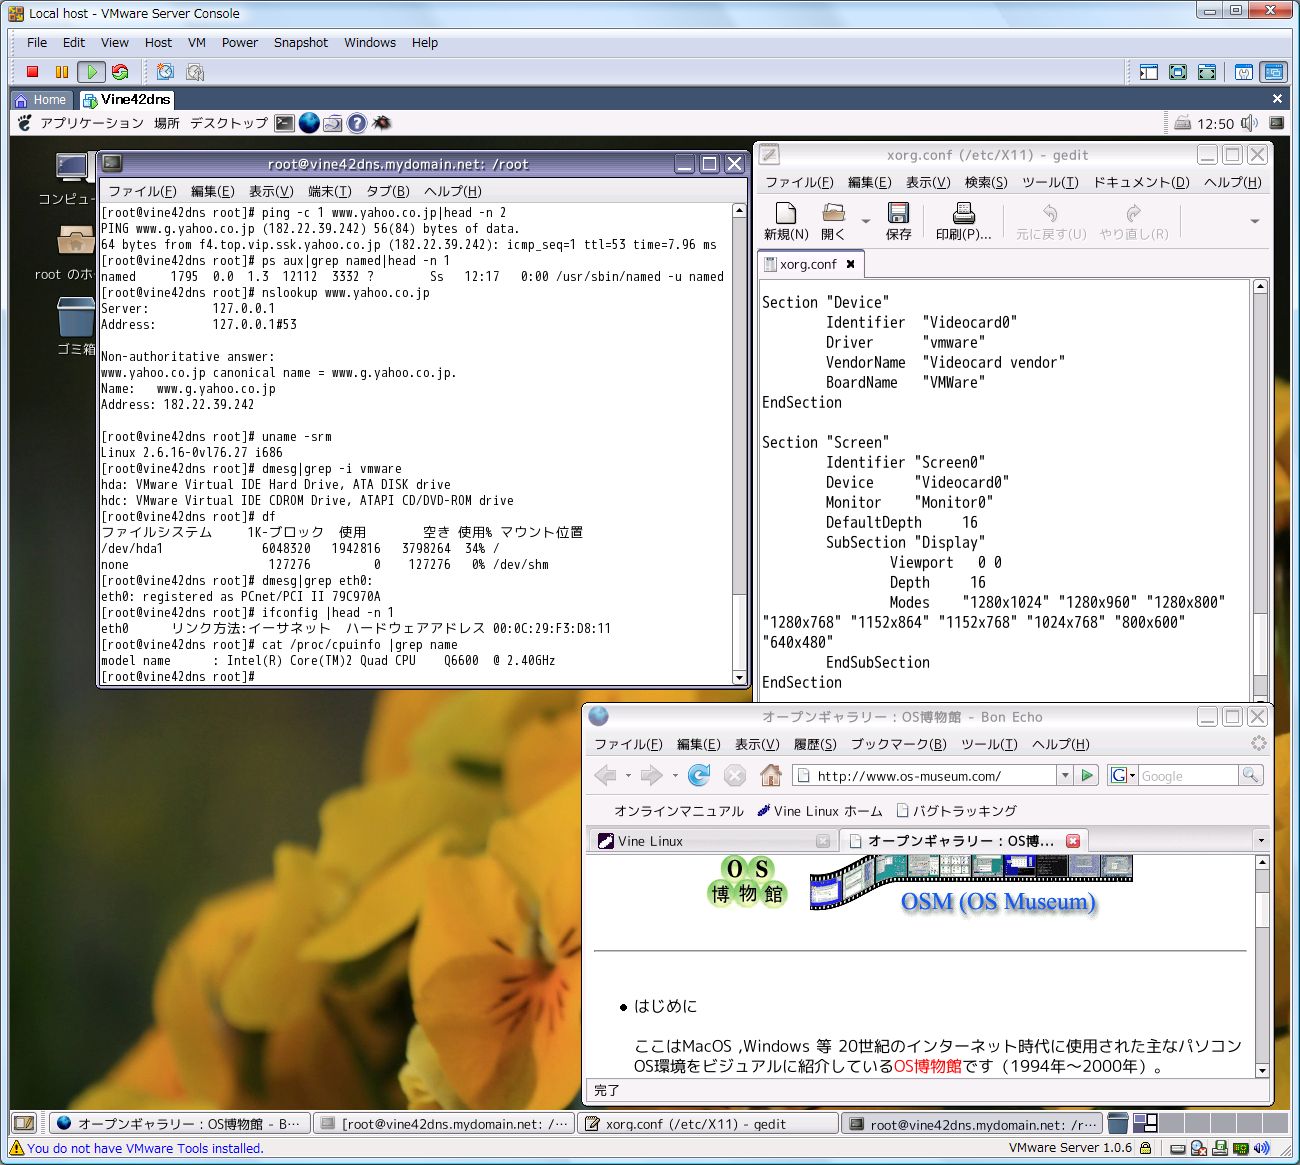This screenshot has height=1165, width=1300.
Task: Close the xorg.conf tab in gedit
Action: pyautogui.click(x=850, y=264)
